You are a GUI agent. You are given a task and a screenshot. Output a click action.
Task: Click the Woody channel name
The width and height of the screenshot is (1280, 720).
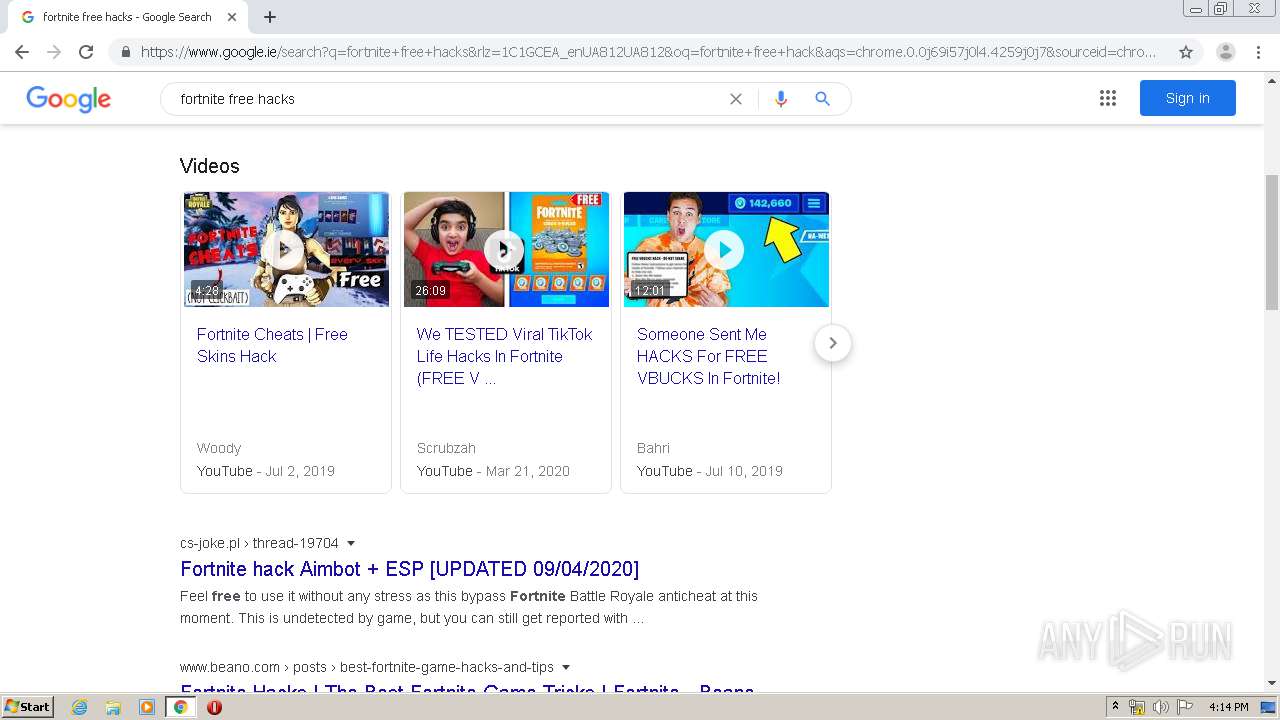(219, 448)
